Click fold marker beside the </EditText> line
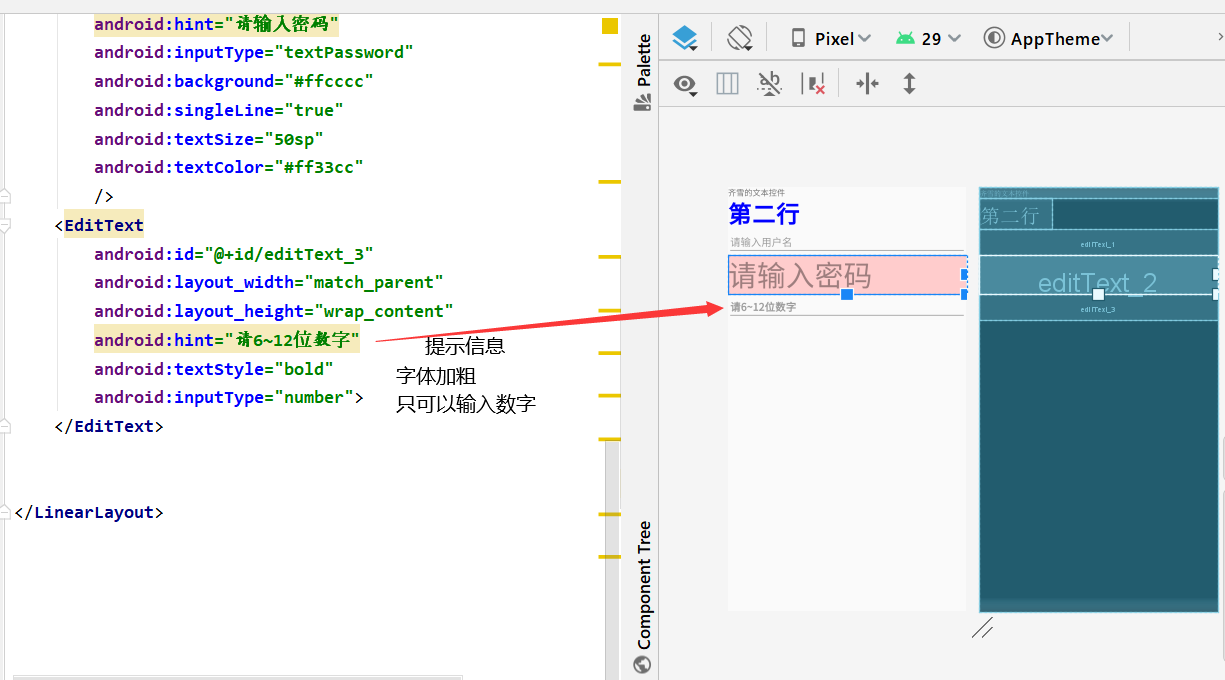The height and width of the screenshot is (680, 1225). (x=5, y=426)
